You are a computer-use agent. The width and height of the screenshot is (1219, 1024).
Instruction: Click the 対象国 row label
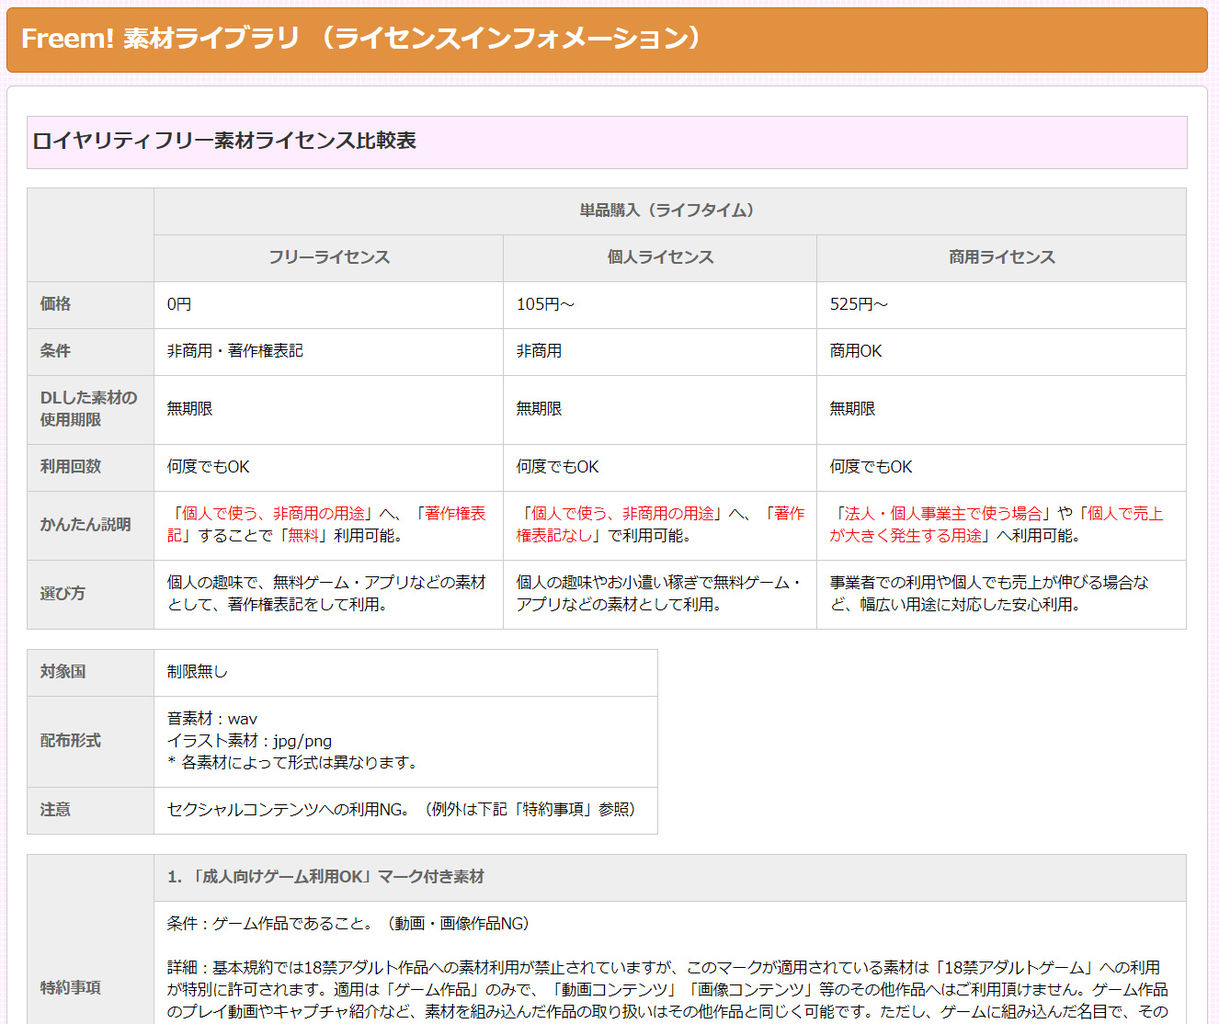click(x=90, y=673)
